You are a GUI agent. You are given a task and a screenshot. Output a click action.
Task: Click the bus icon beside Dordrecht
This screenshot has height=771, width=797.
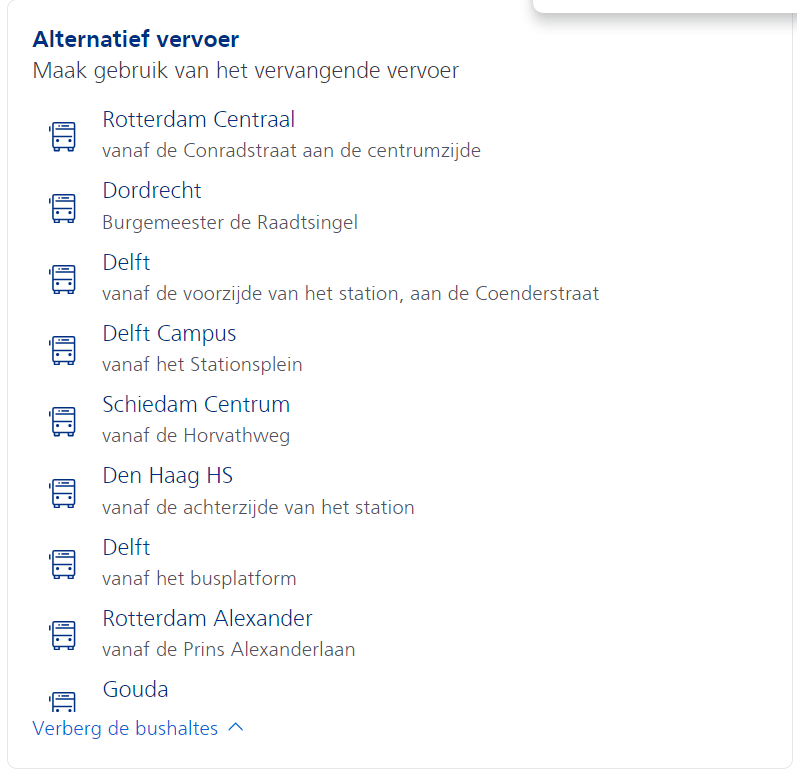pos(63,208)
